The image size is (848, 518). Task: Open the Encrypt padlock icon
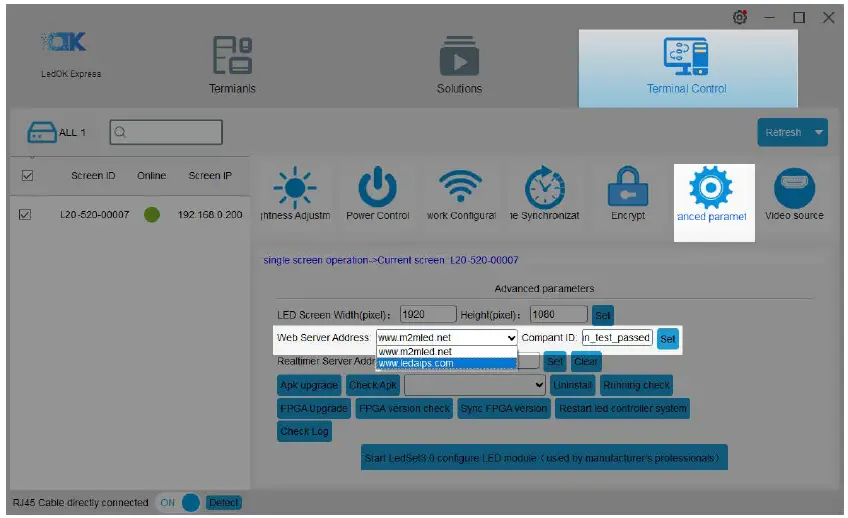point(628,187)
